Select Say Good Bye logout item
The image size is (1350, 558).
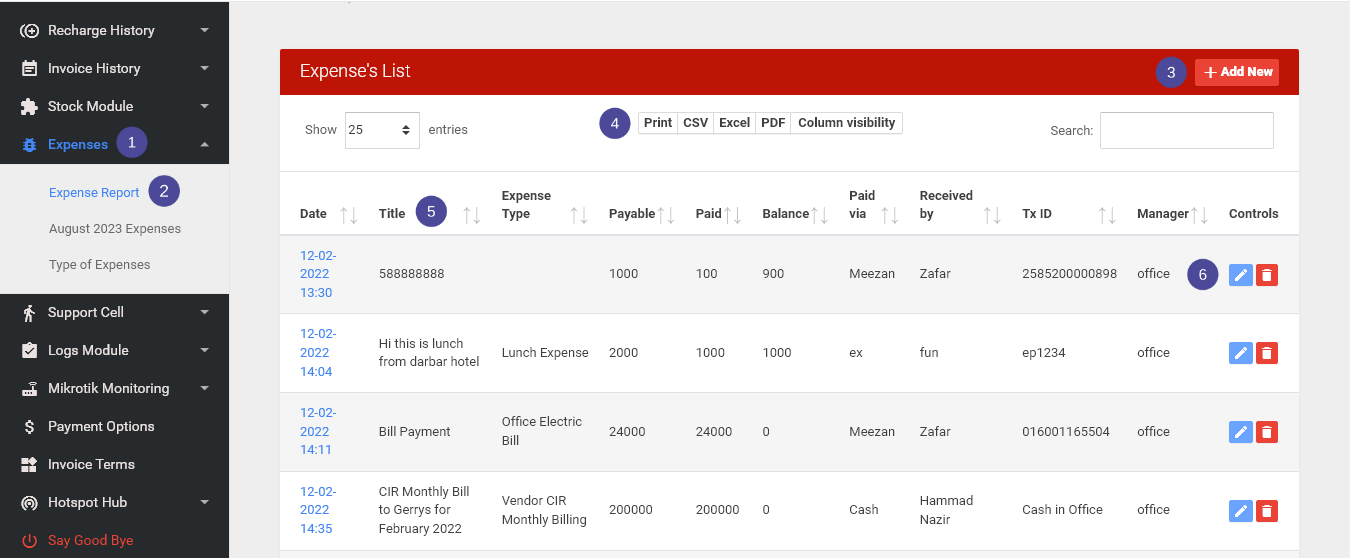pos(90,541)
